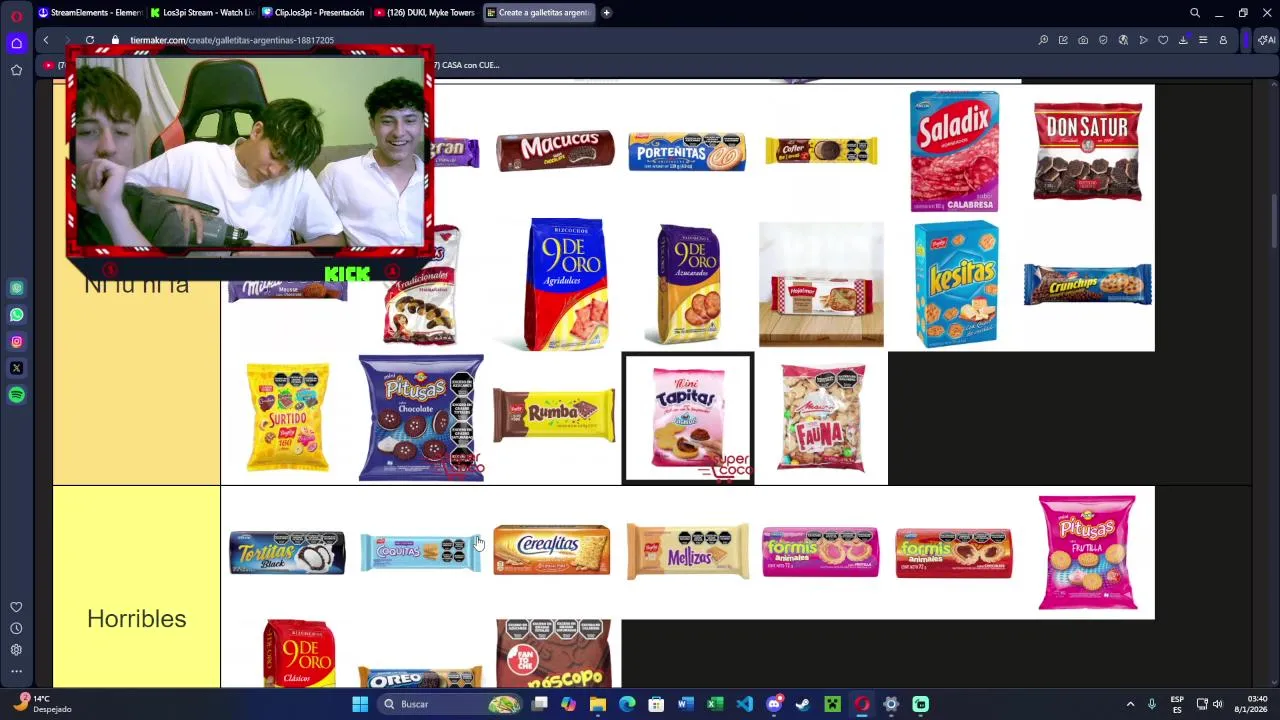1280x720 pixels.
Task: Click the search tabs magnifier icon
Action: pos(1195,13)
